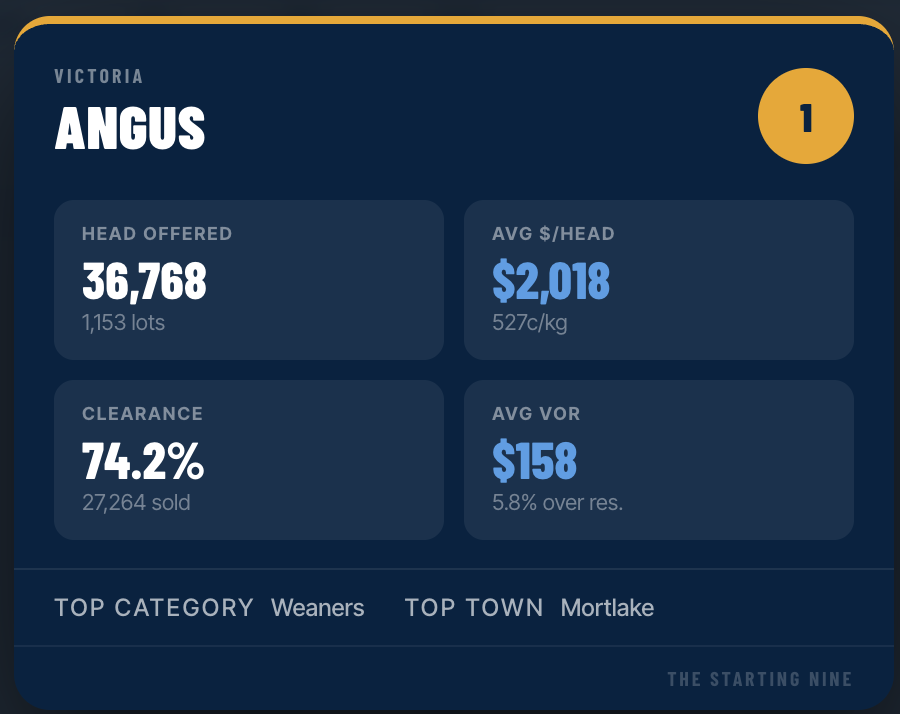Click the 1,153 lots subtext
Screen dimensions: 900x714
tap(123, 323)
